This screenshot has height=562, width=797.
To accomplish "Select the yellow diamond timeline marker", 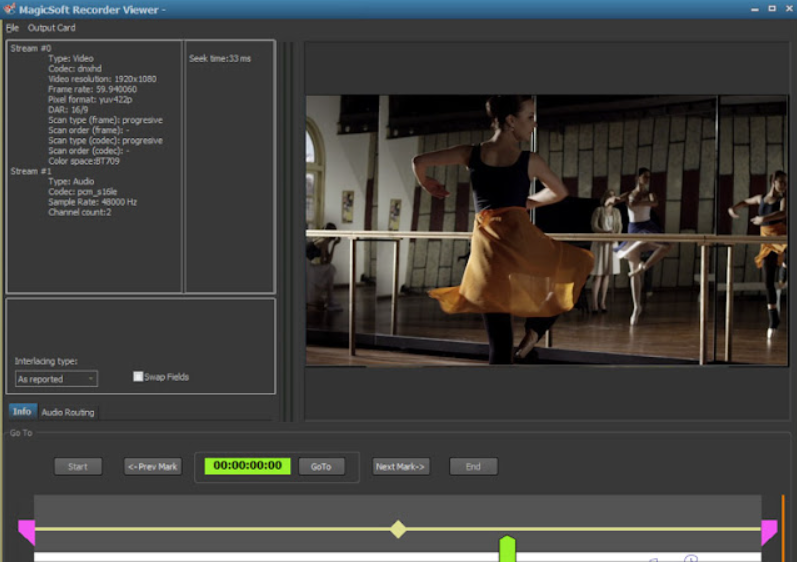I will tap(398, 529).
